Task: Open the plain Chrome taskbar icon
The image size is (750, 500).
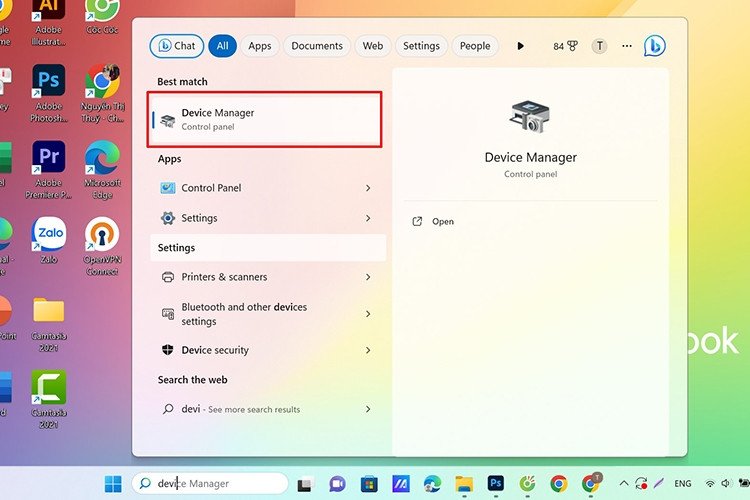Action: [x=559, y=484]
